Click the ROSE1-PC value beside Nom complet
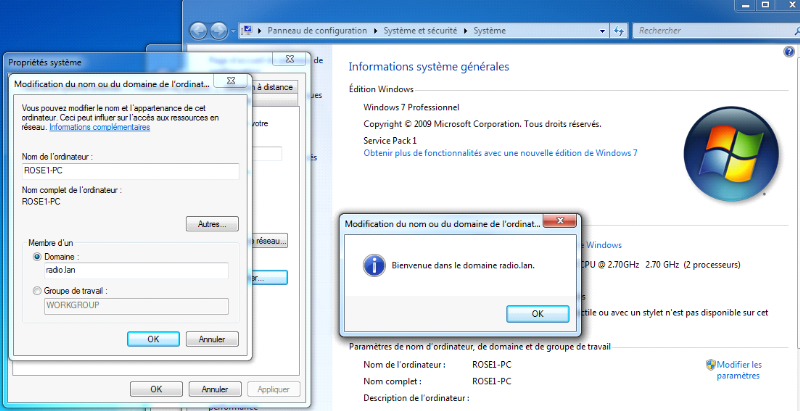 (492, 381)
